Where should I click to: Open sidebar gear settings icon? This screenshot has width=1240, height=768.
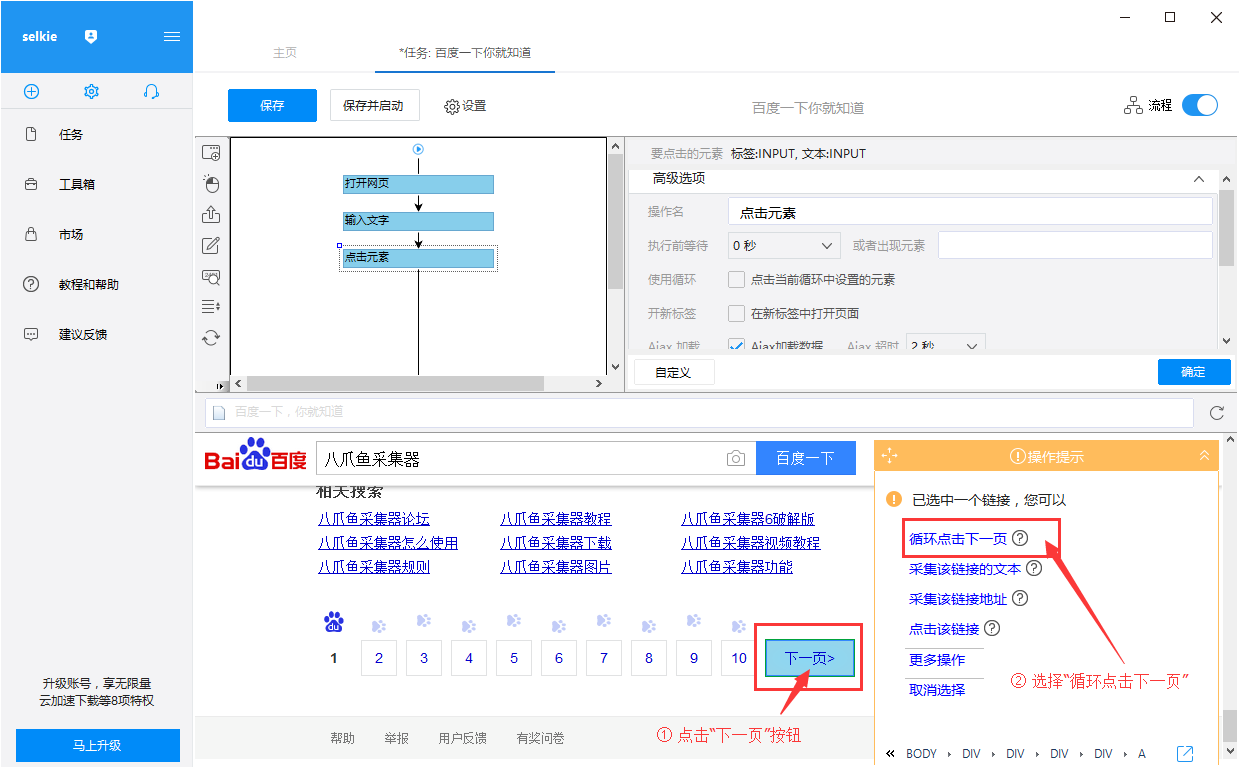click(x=91, y=91)
